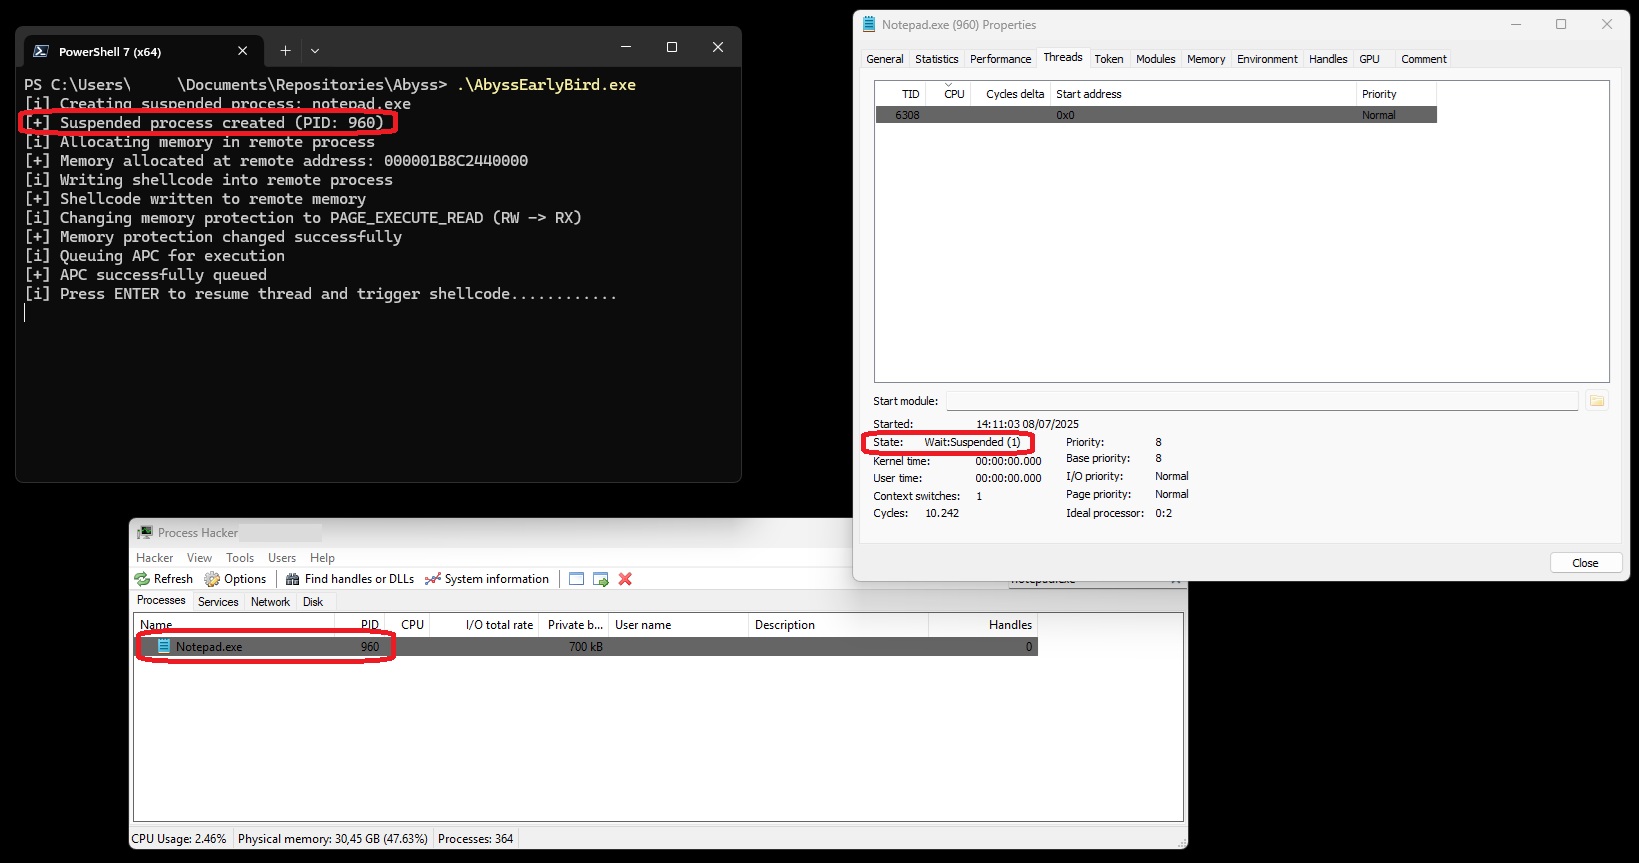Open the Help menu in Process Hacker
Screen dimensions: 1639x863
(322, 558)
